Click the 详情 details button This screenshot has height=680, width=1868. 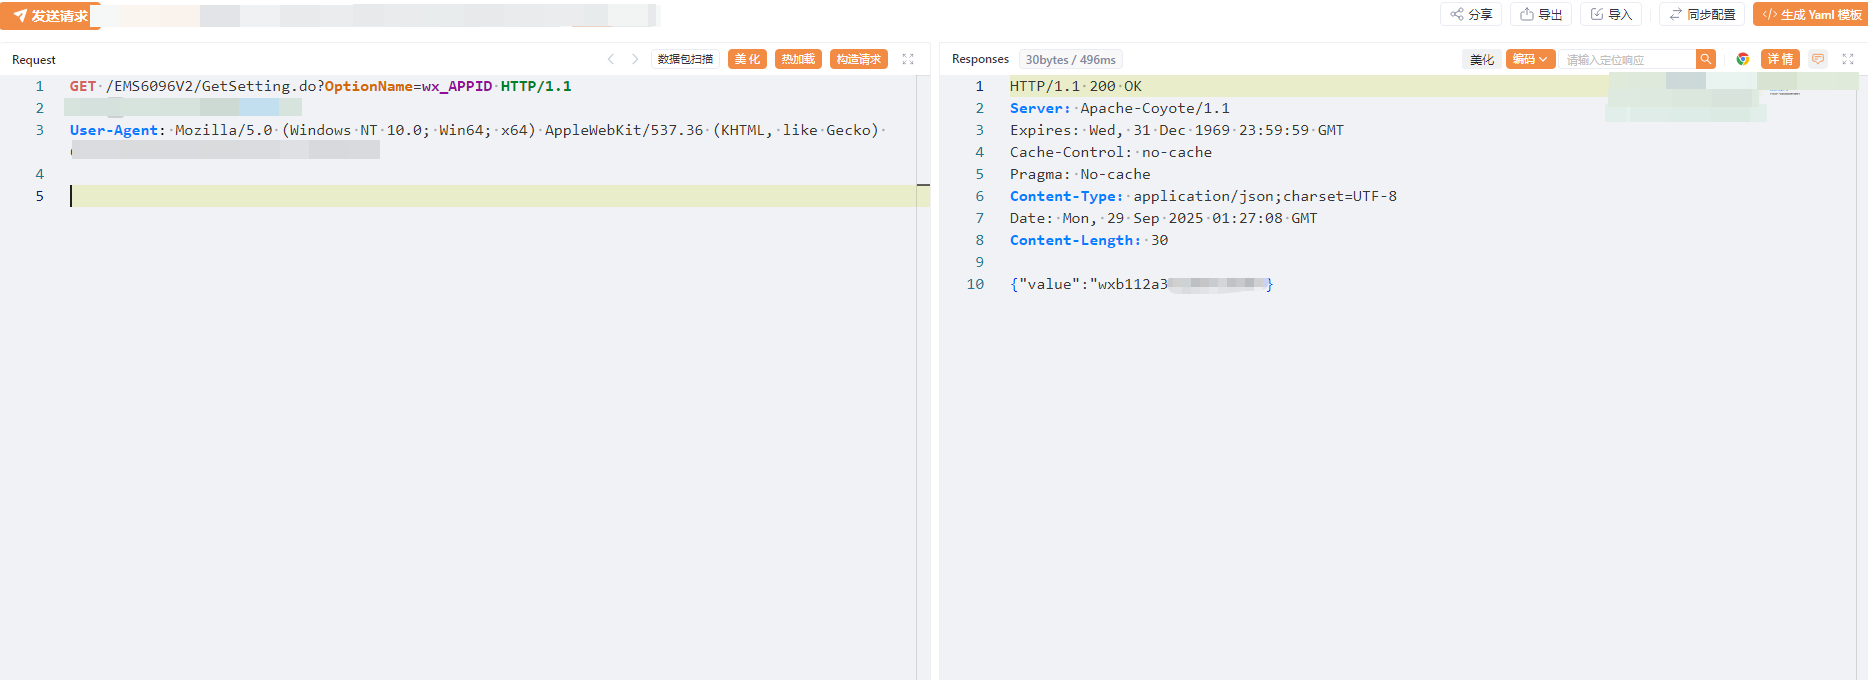click(x=1780, y=59)
